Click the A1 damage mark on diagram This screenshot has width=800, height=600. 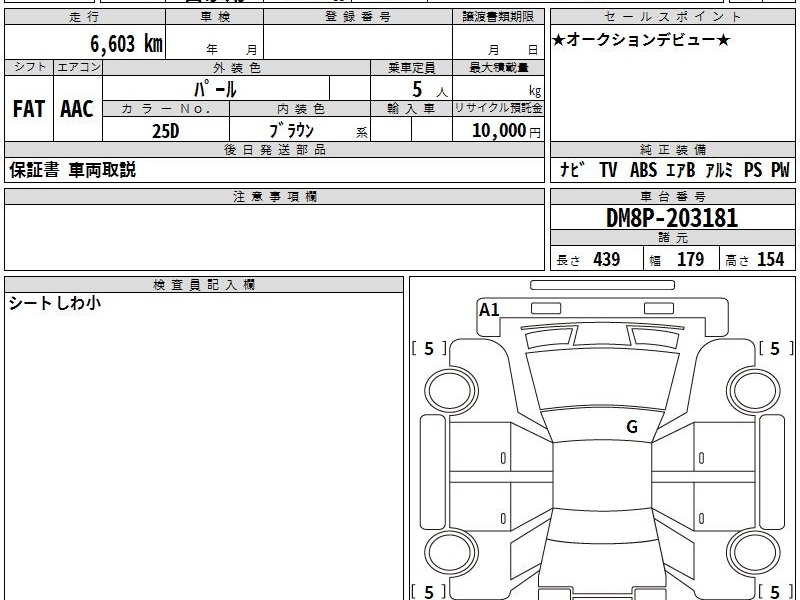coord(489,309)
